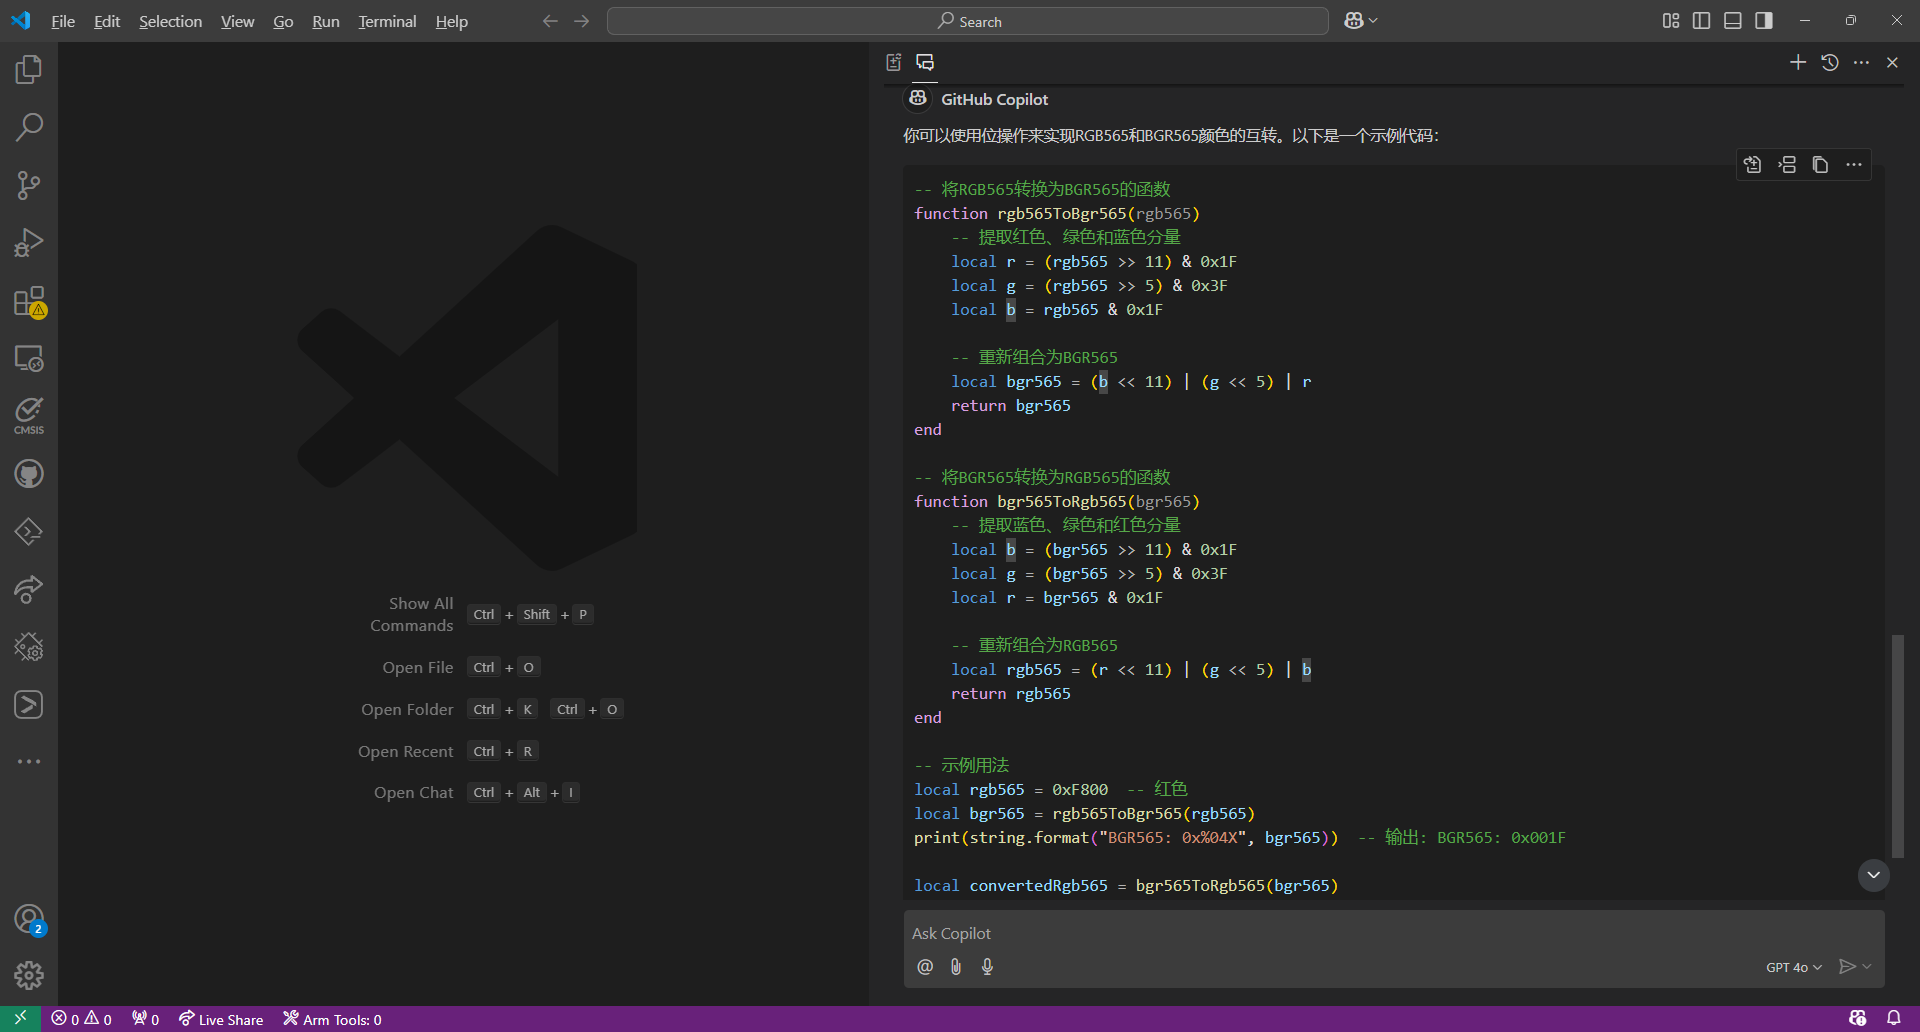Open the GPT 4o model picker
Image resolution: width=1920 pixels, height=1032 pixels.
tap(1794, 967)
